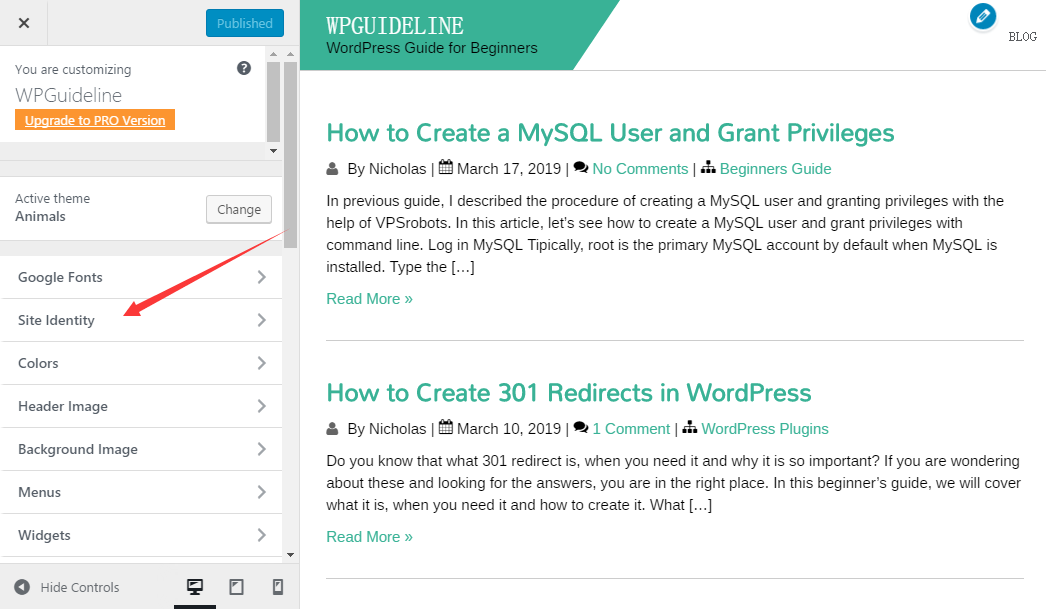Image resolution: width=1046 pixels, height=609 pixels.
Task: Open the Beginners Guide category link
Action: (x=775, y=169)
